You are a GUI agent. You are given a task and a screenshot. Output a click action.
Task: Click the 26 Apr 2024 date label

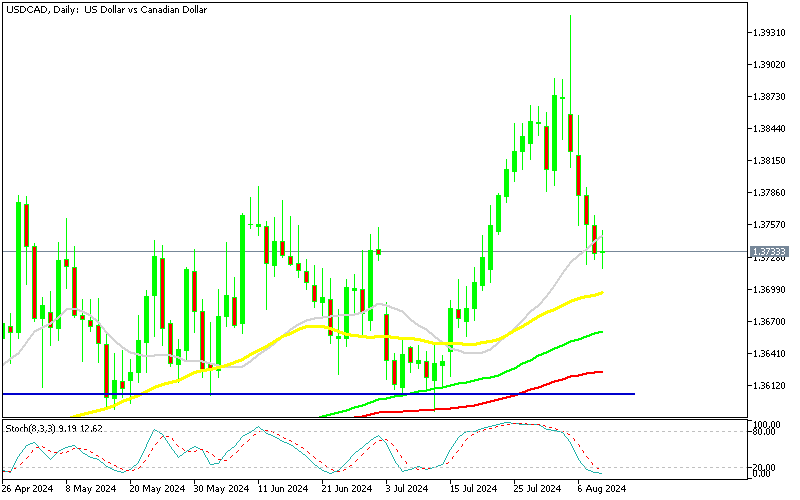coord(28,489)
